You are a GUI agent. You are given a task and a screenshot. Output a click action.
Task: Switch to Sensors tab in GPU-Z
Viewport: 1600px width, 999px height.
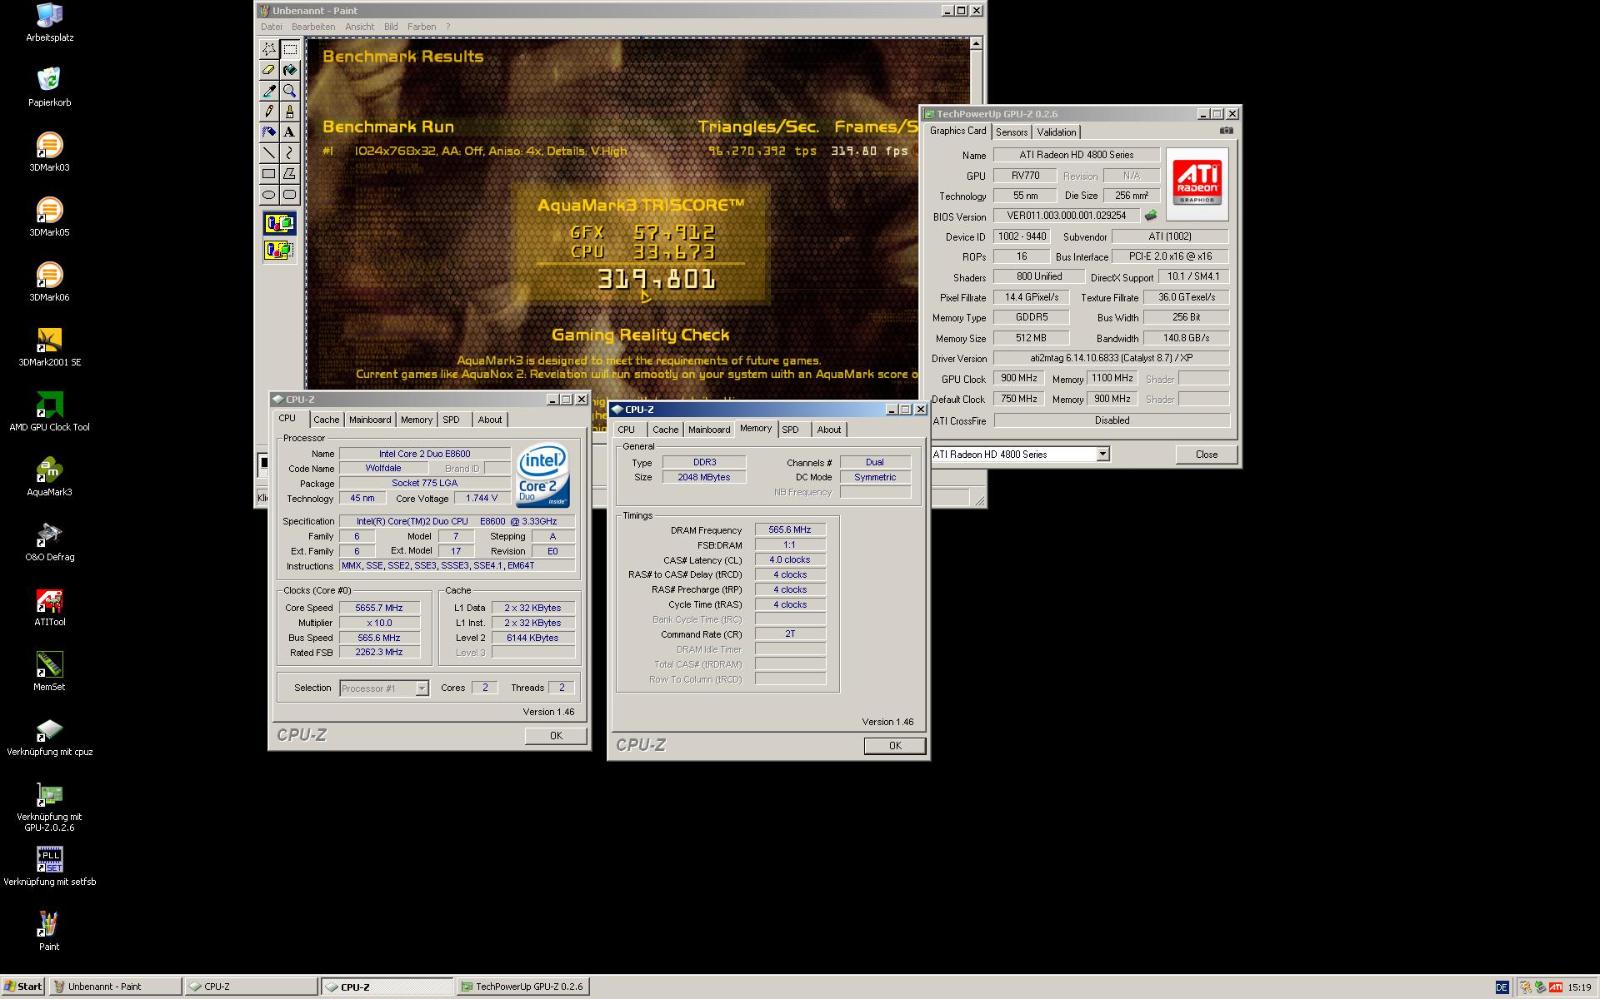tap(1011, 132)
